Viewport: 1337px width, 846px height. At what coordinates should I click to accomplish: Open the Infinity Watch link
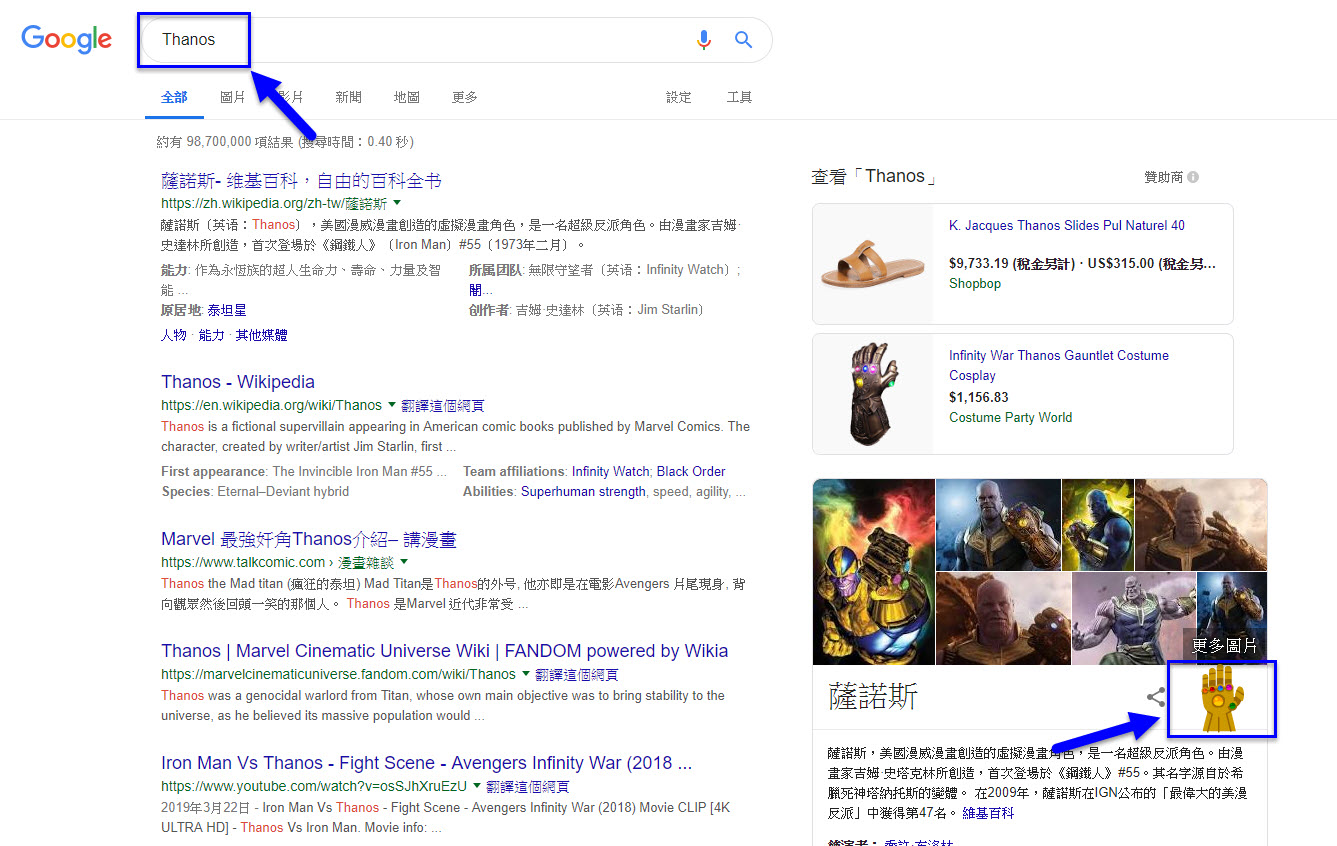610,471
